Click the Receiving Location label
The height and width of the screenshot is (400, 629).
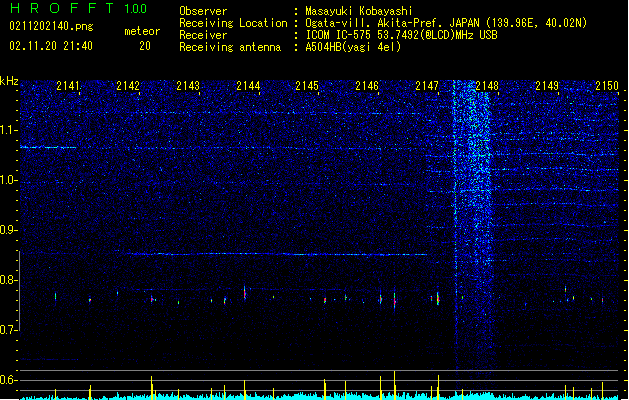(x=233, y=23)
